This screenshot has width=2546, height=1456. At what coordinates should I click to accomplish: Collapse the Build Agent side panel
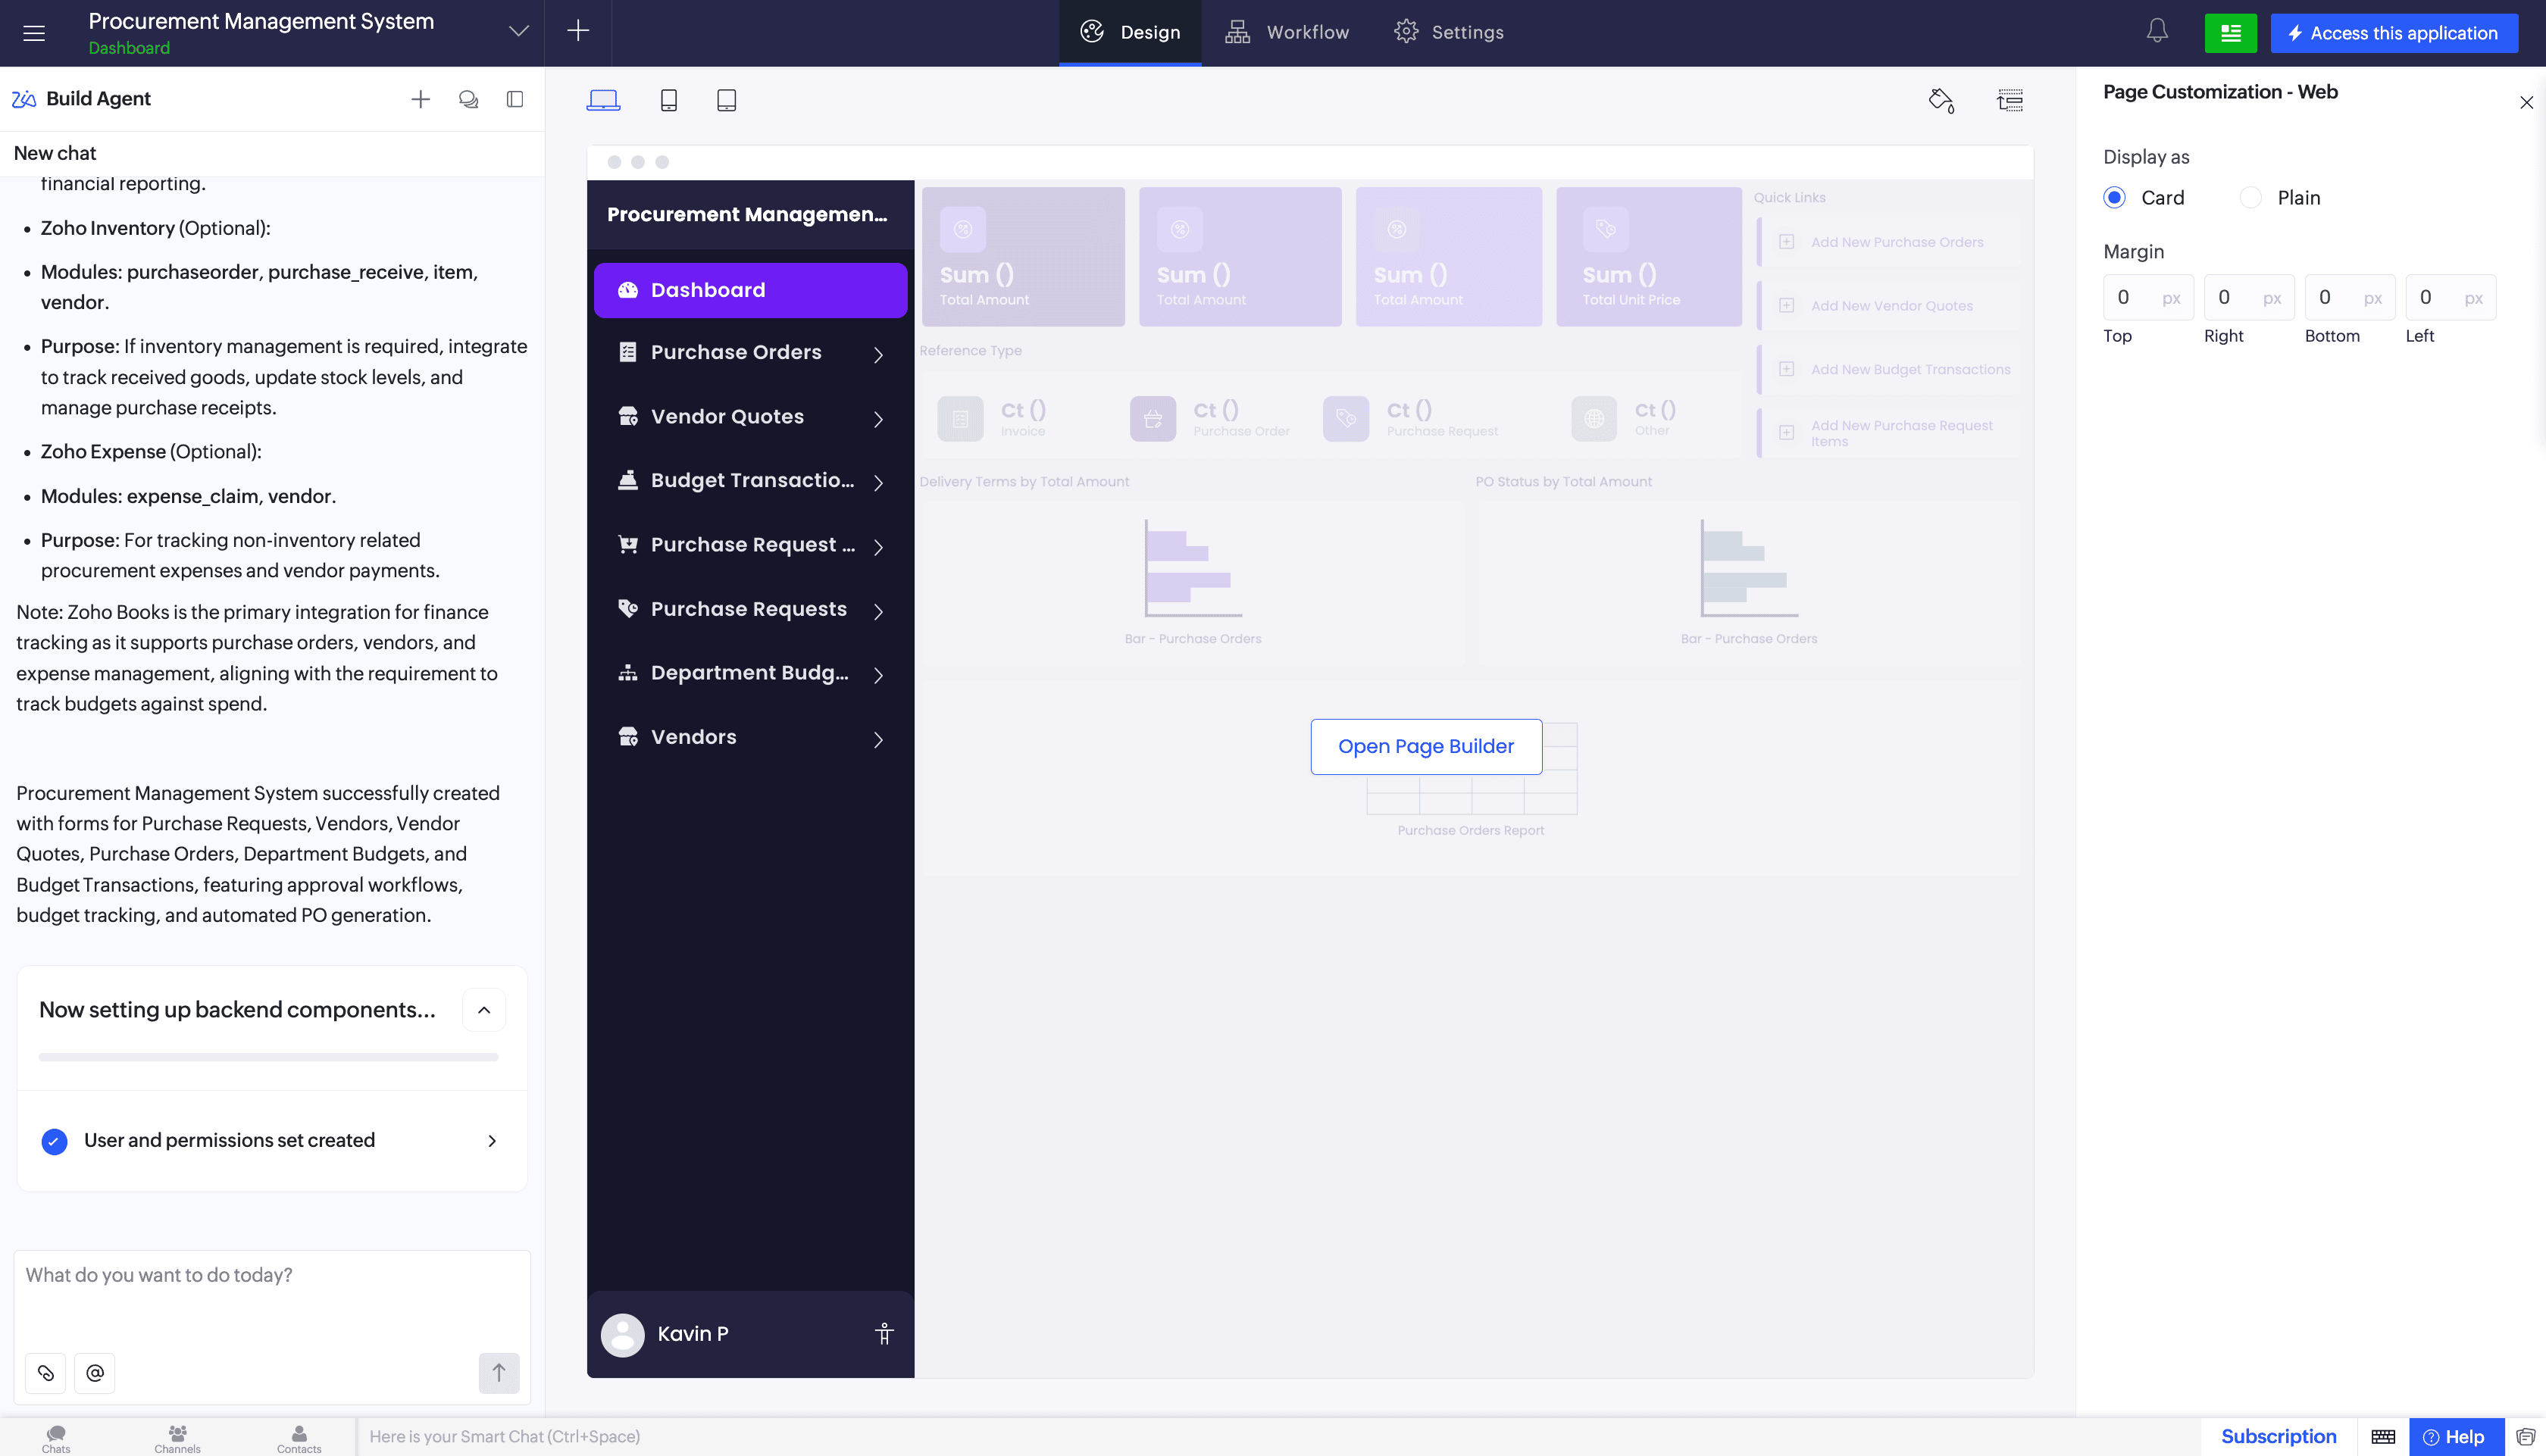[515, 99]
